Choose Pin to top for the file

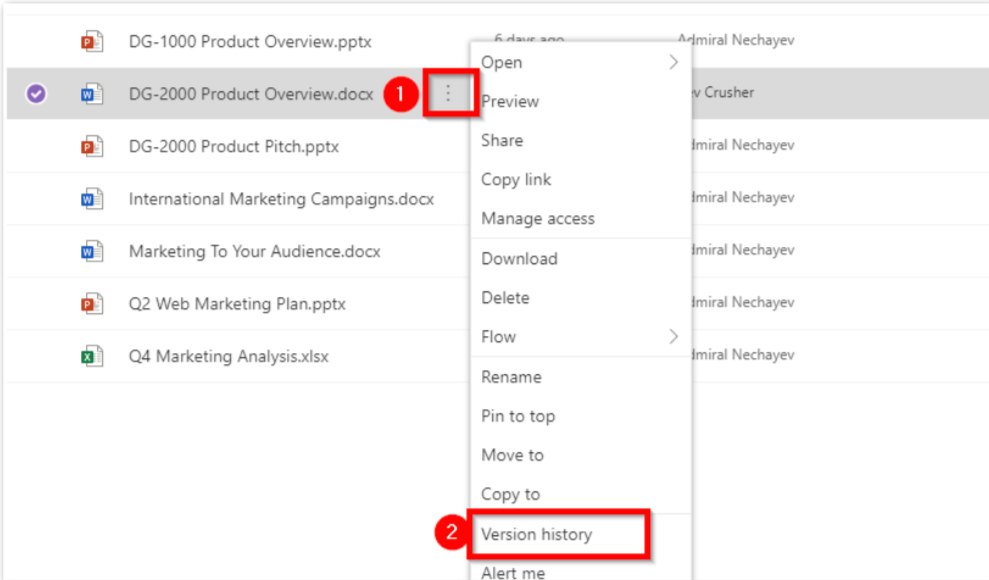point(515,416)
